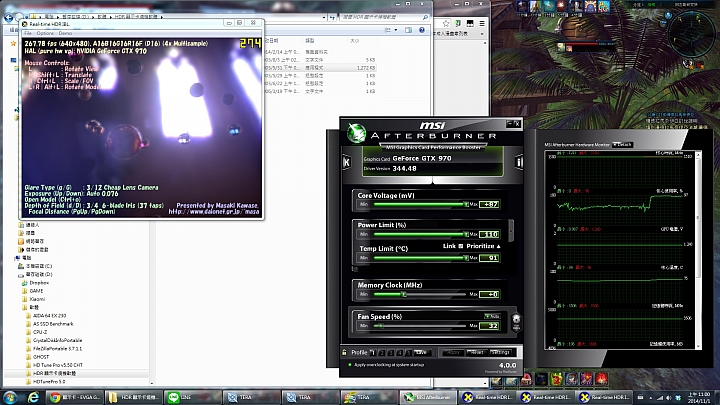The image size is (720, 405).
Task: Switch to the LINE taskbar button
Action: click(193, 397)
